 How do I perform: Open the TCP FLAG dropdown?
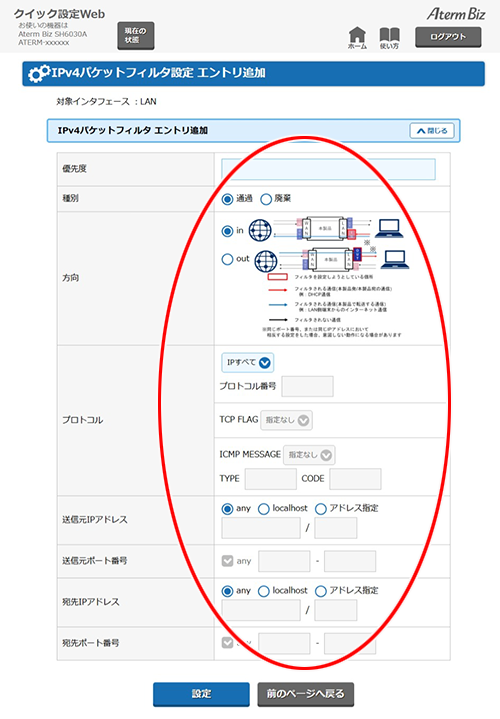(x=287, y=420)
